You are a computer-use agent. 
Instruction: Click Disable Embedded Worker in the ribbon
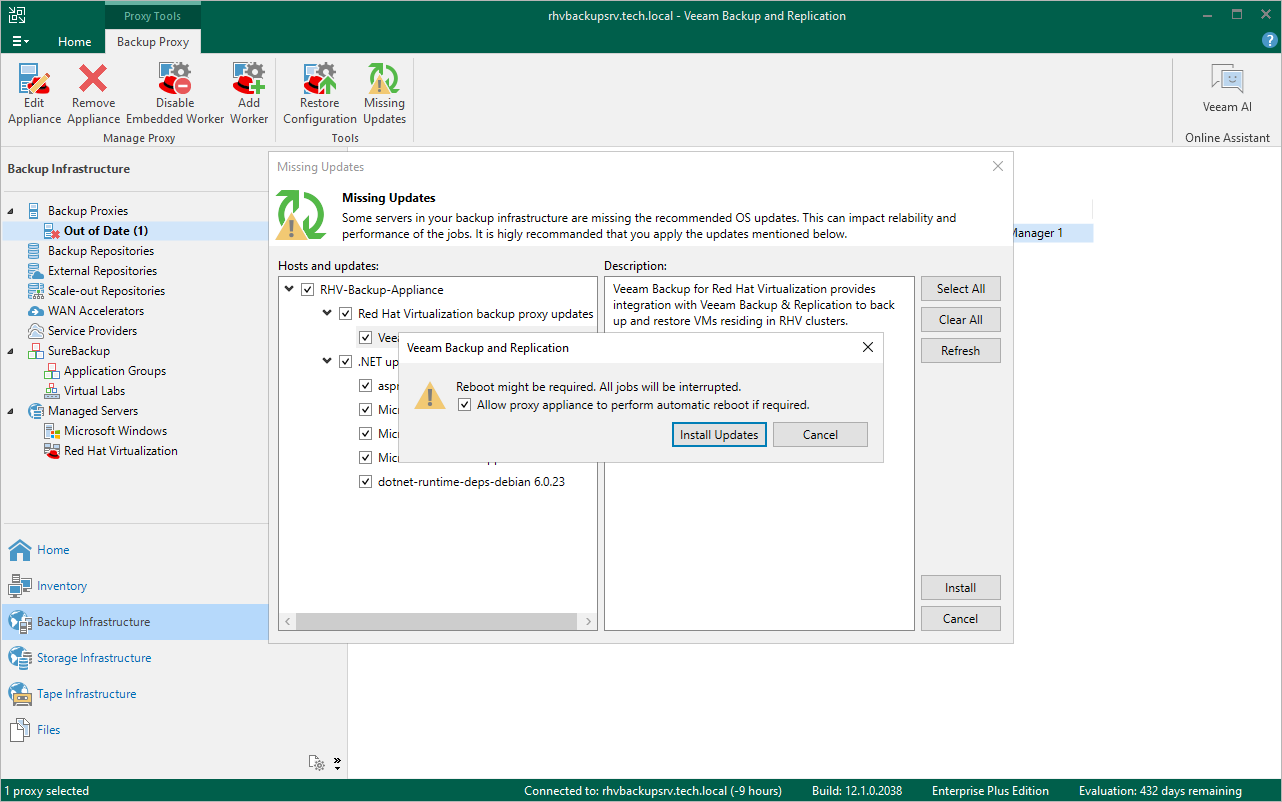[x=175, y=94]
